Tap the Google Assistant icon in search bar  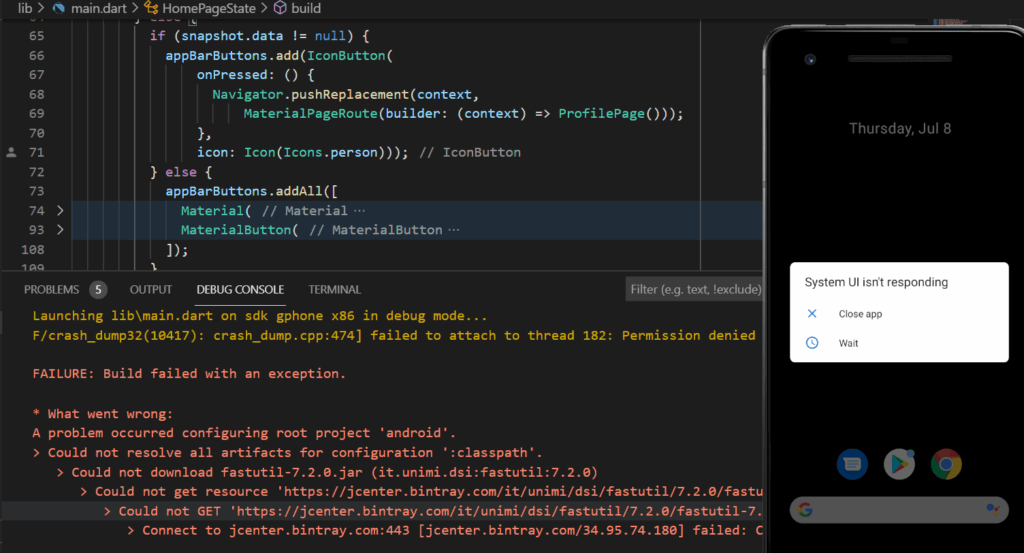click(x=992, y=510)
